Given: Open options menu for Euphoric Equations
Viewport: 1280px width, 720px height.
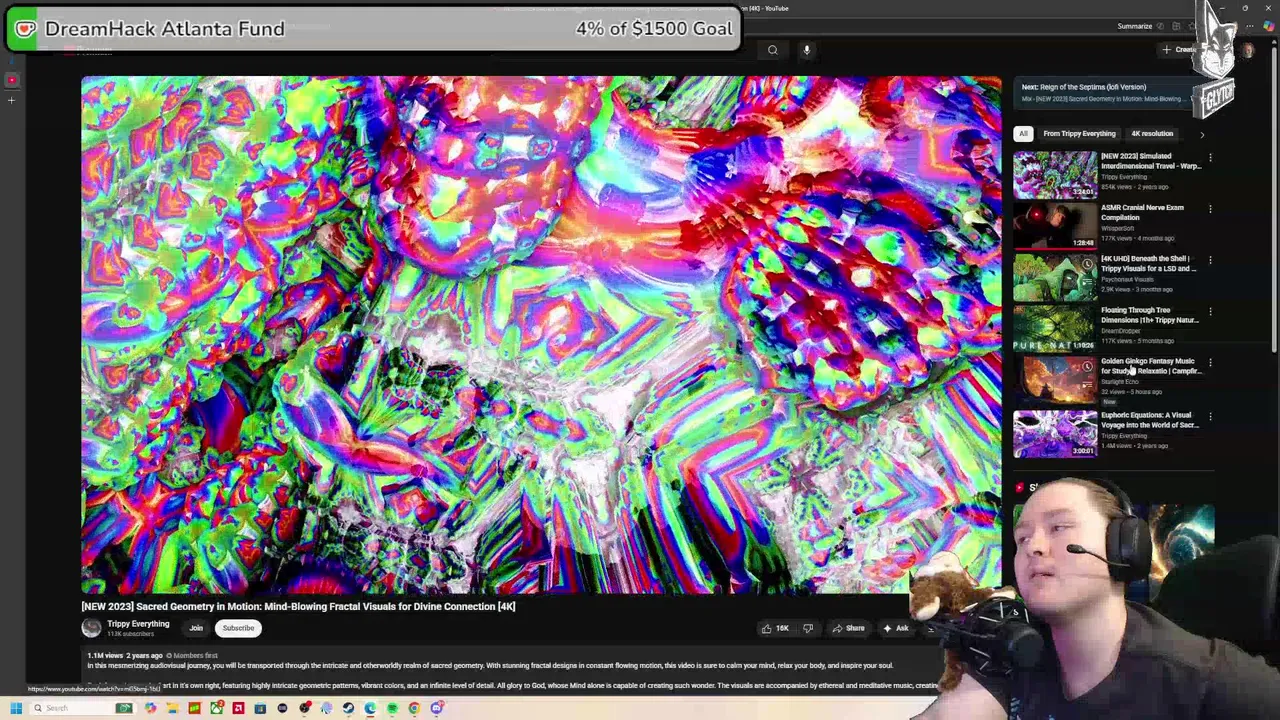Looking at the screenshot, I should coord(1210,416).
